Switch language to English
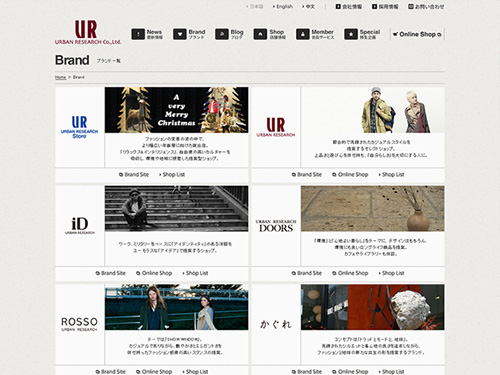The width and height of the screenshot is (500, 375). coord(283,6)
